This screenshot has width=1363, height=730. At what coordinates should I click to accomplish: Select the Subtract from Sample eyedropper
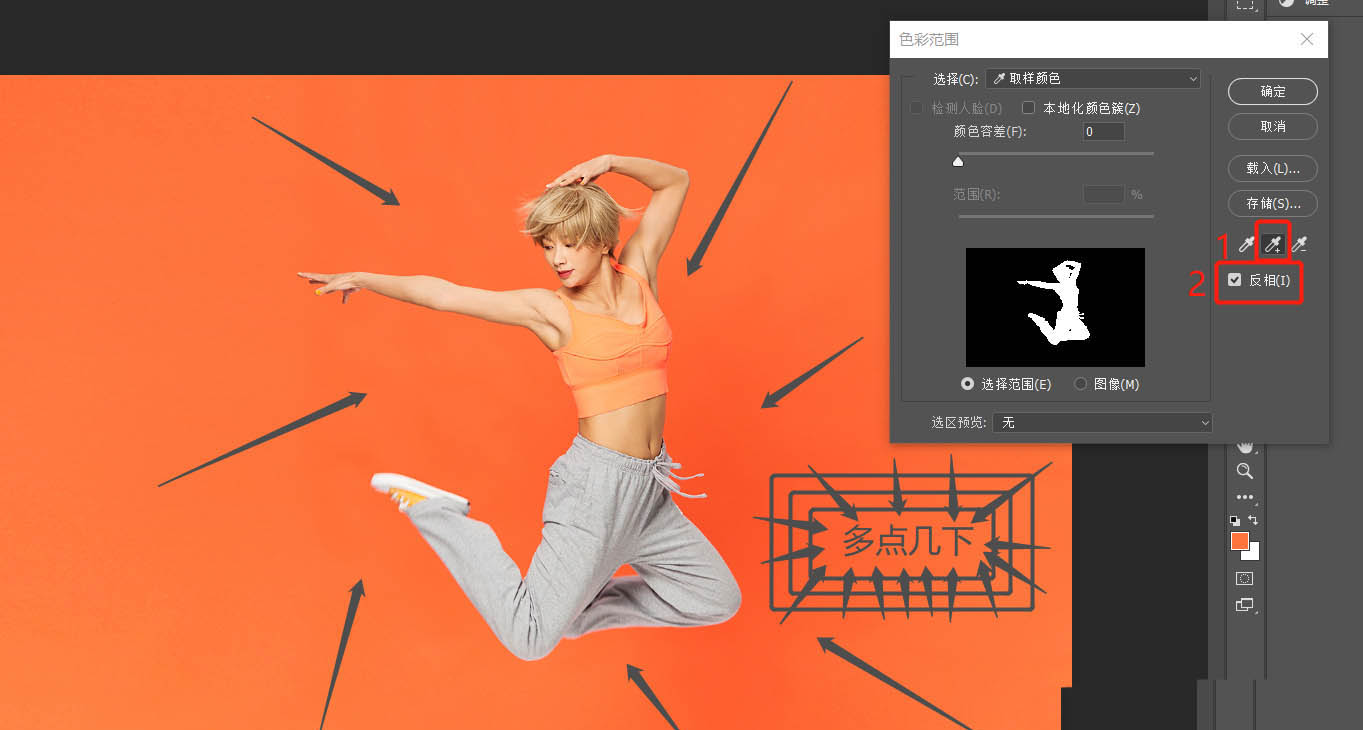1299,244
